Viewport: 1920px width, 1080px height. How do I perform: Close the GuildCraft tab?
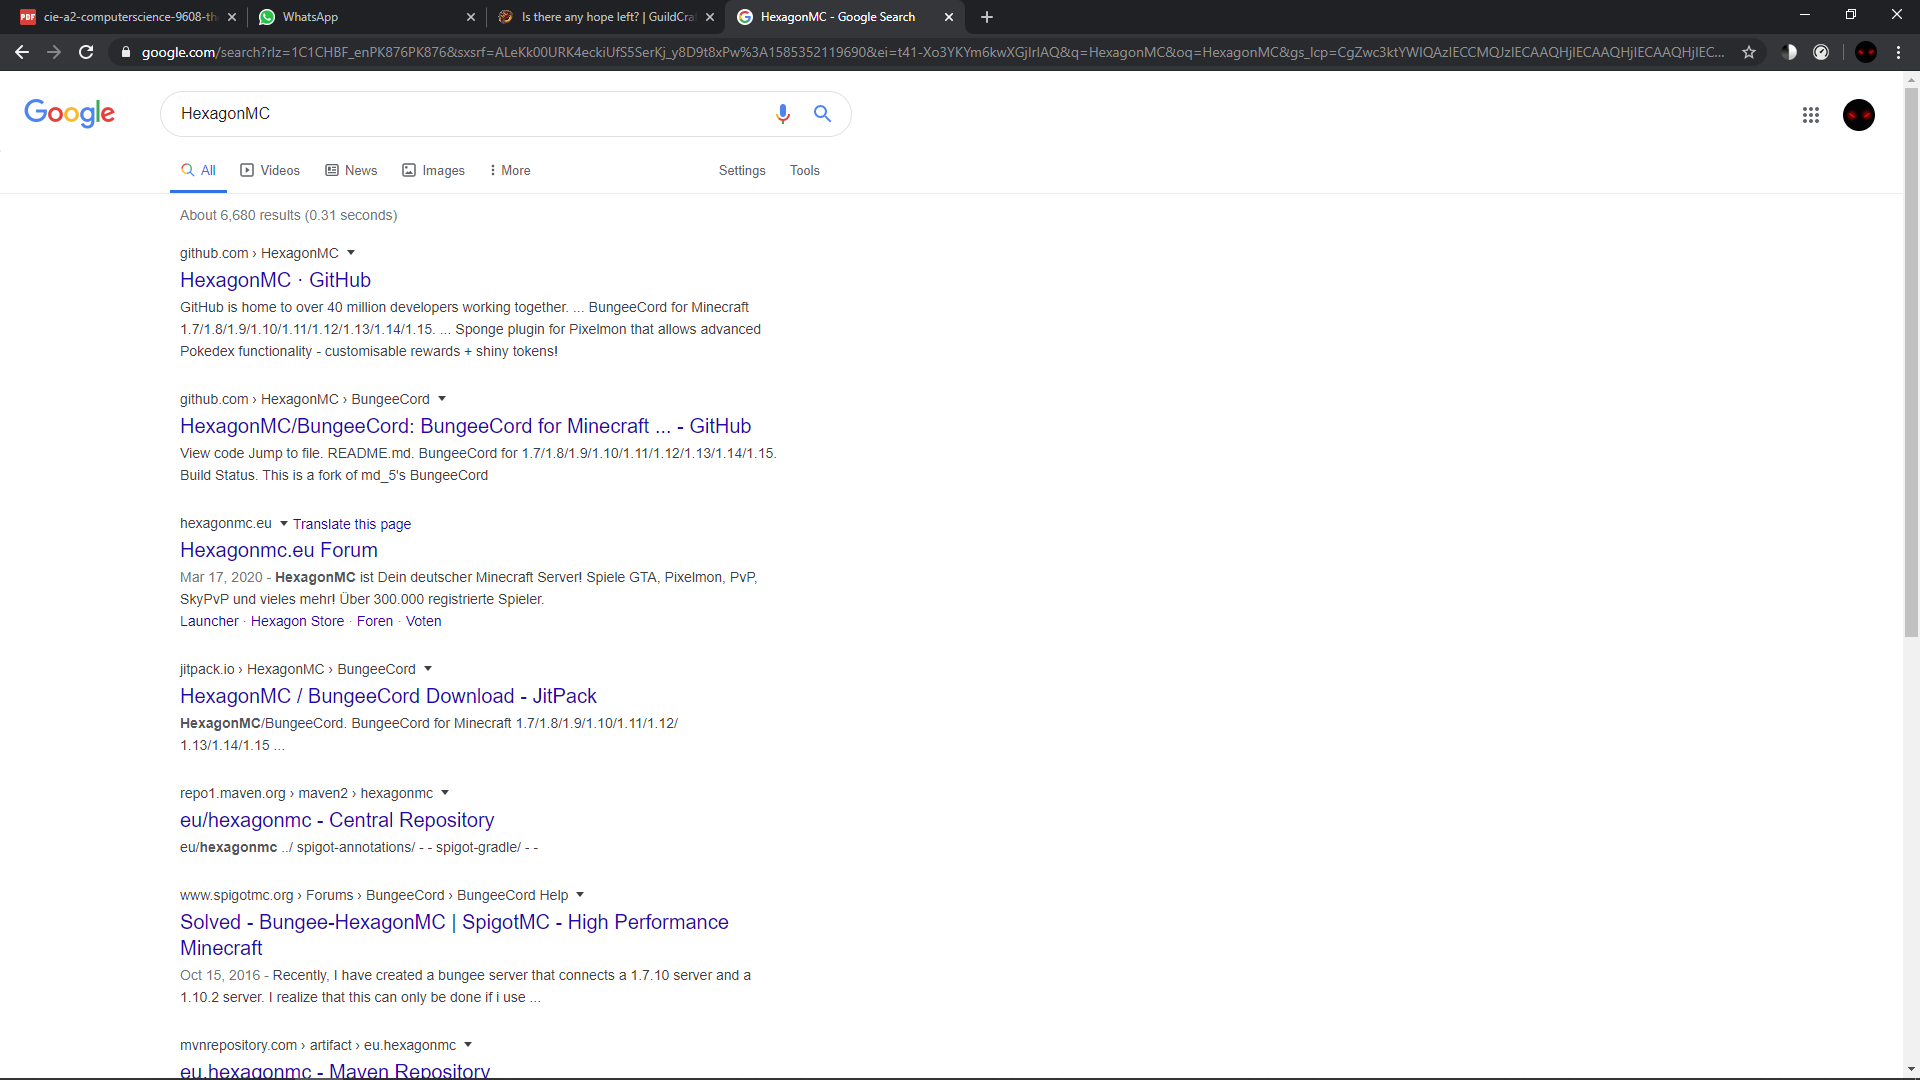(710, 17)
